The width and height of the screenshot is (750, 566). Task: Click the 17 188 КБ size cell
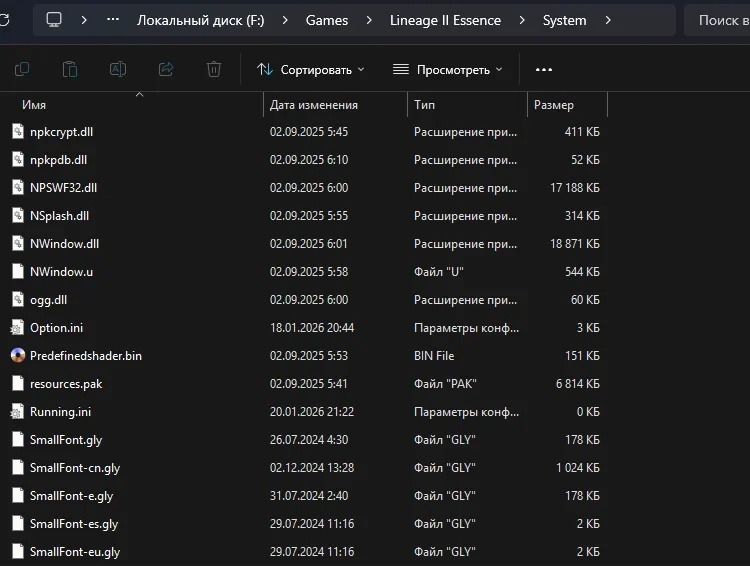click(575, 188)
